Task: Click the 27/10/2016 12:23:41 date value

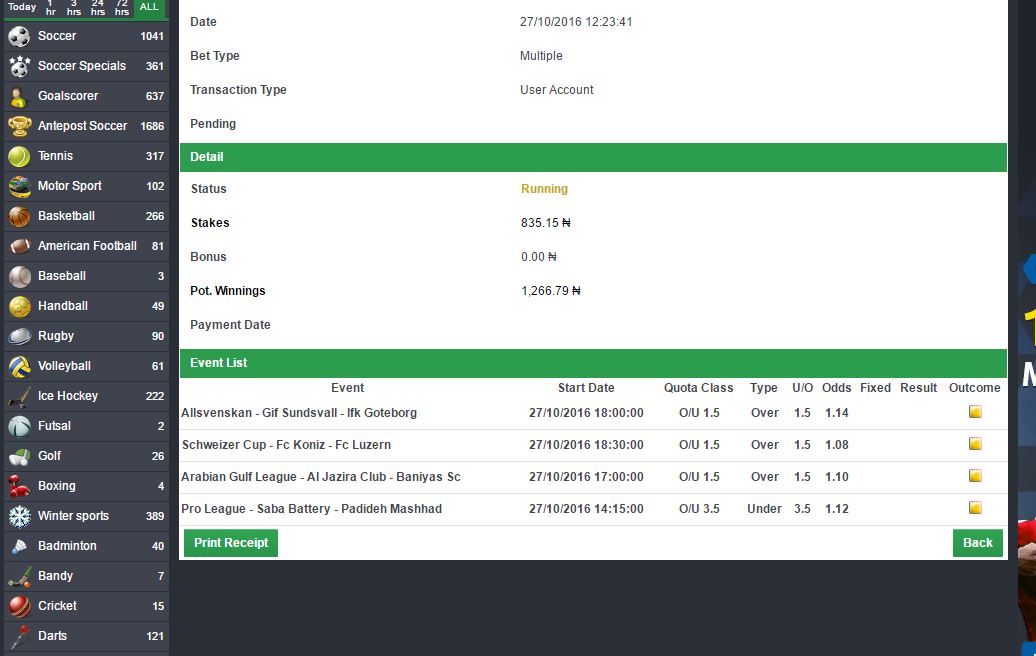Action: 576,22
